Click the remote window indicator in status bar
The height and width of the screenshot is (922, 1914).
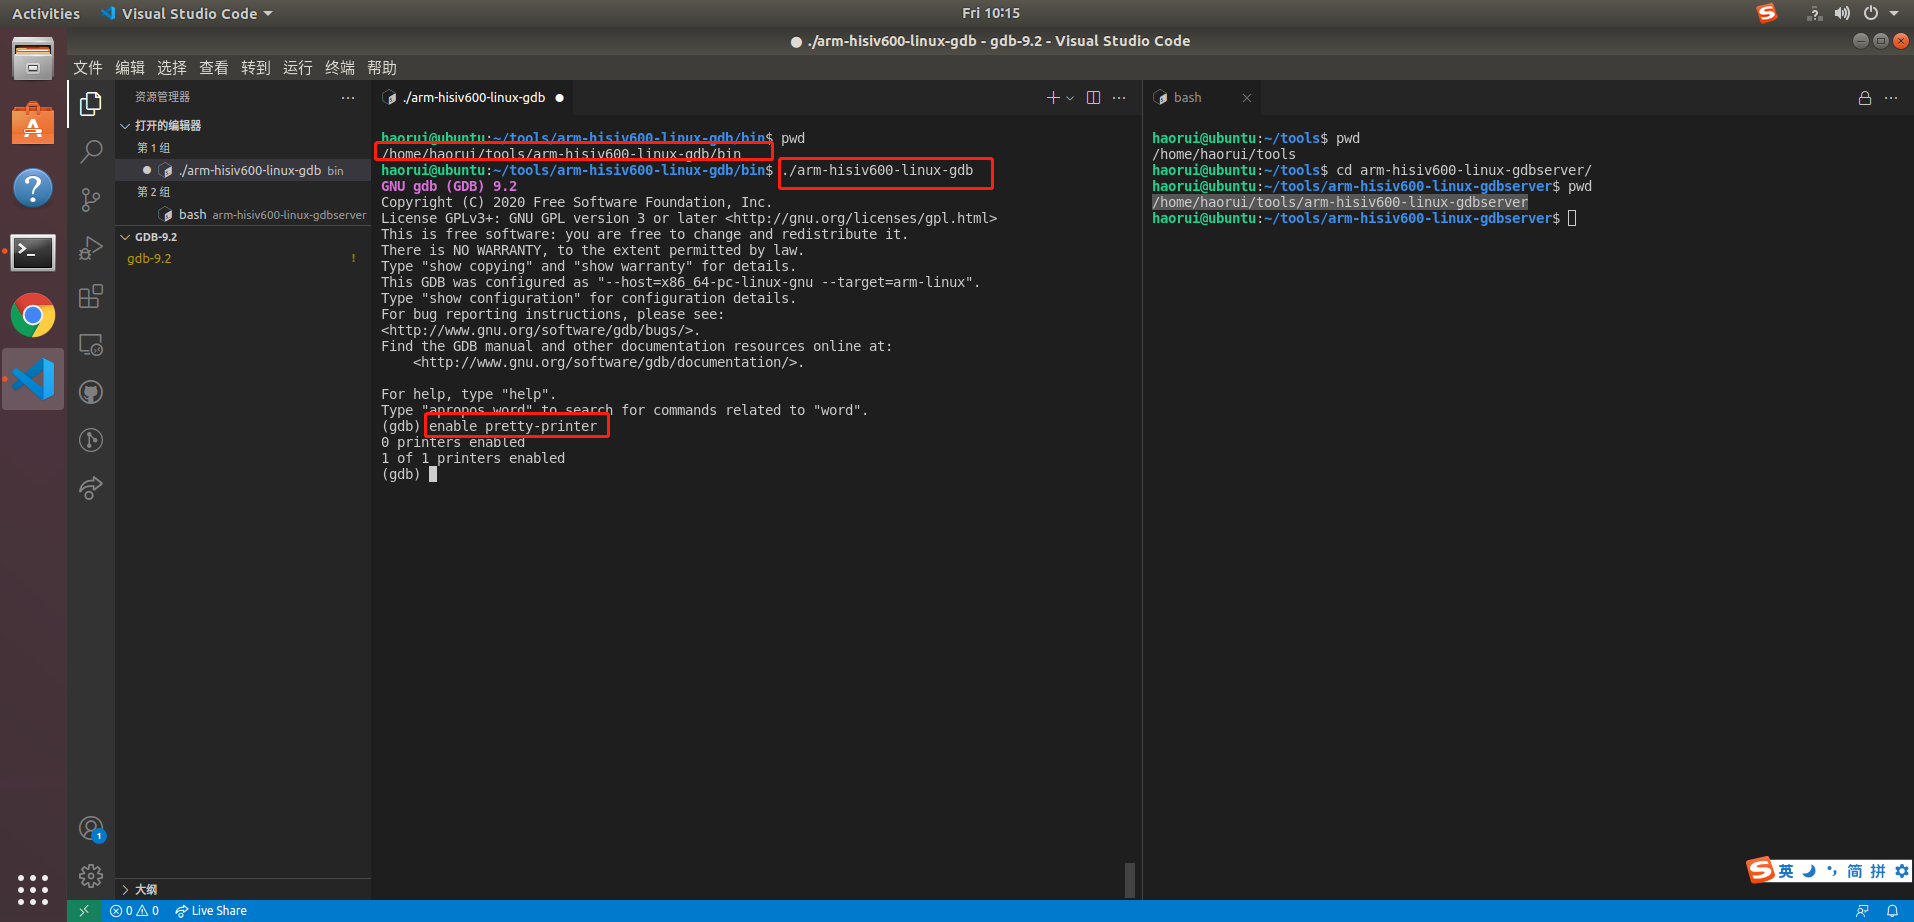pos(84,911)
